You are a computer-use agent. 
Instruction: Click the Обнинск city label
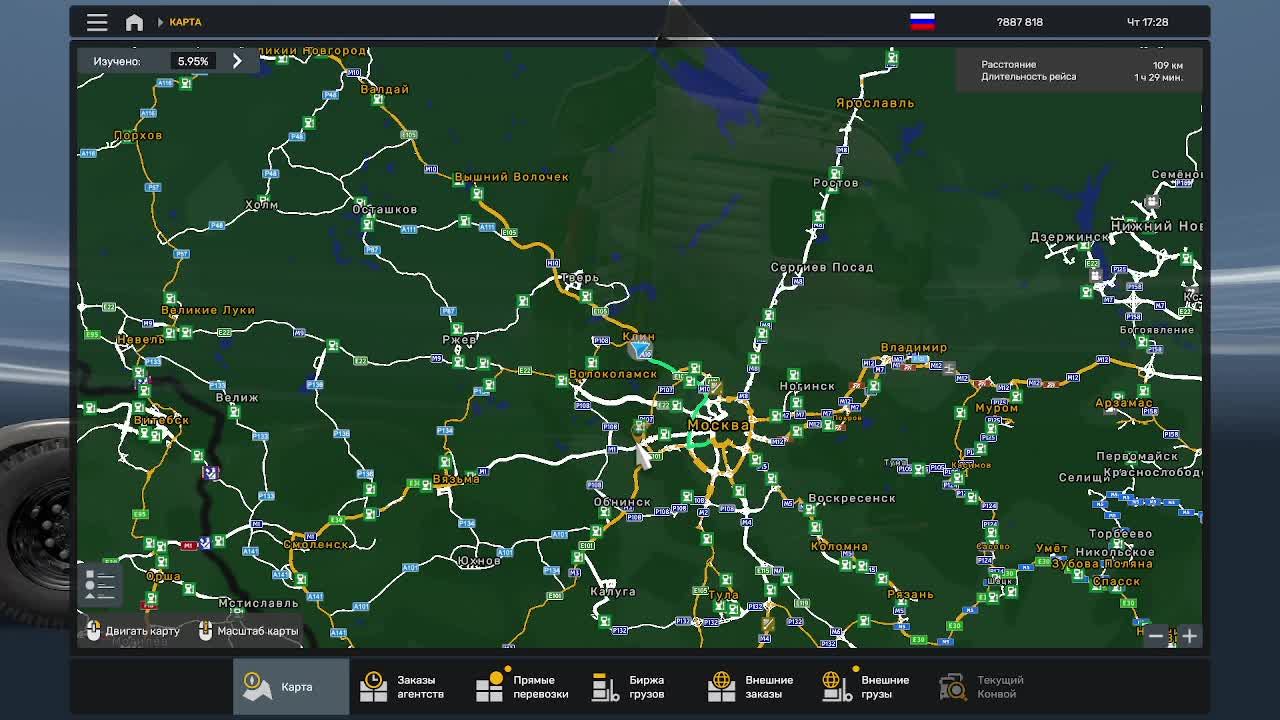622,502
